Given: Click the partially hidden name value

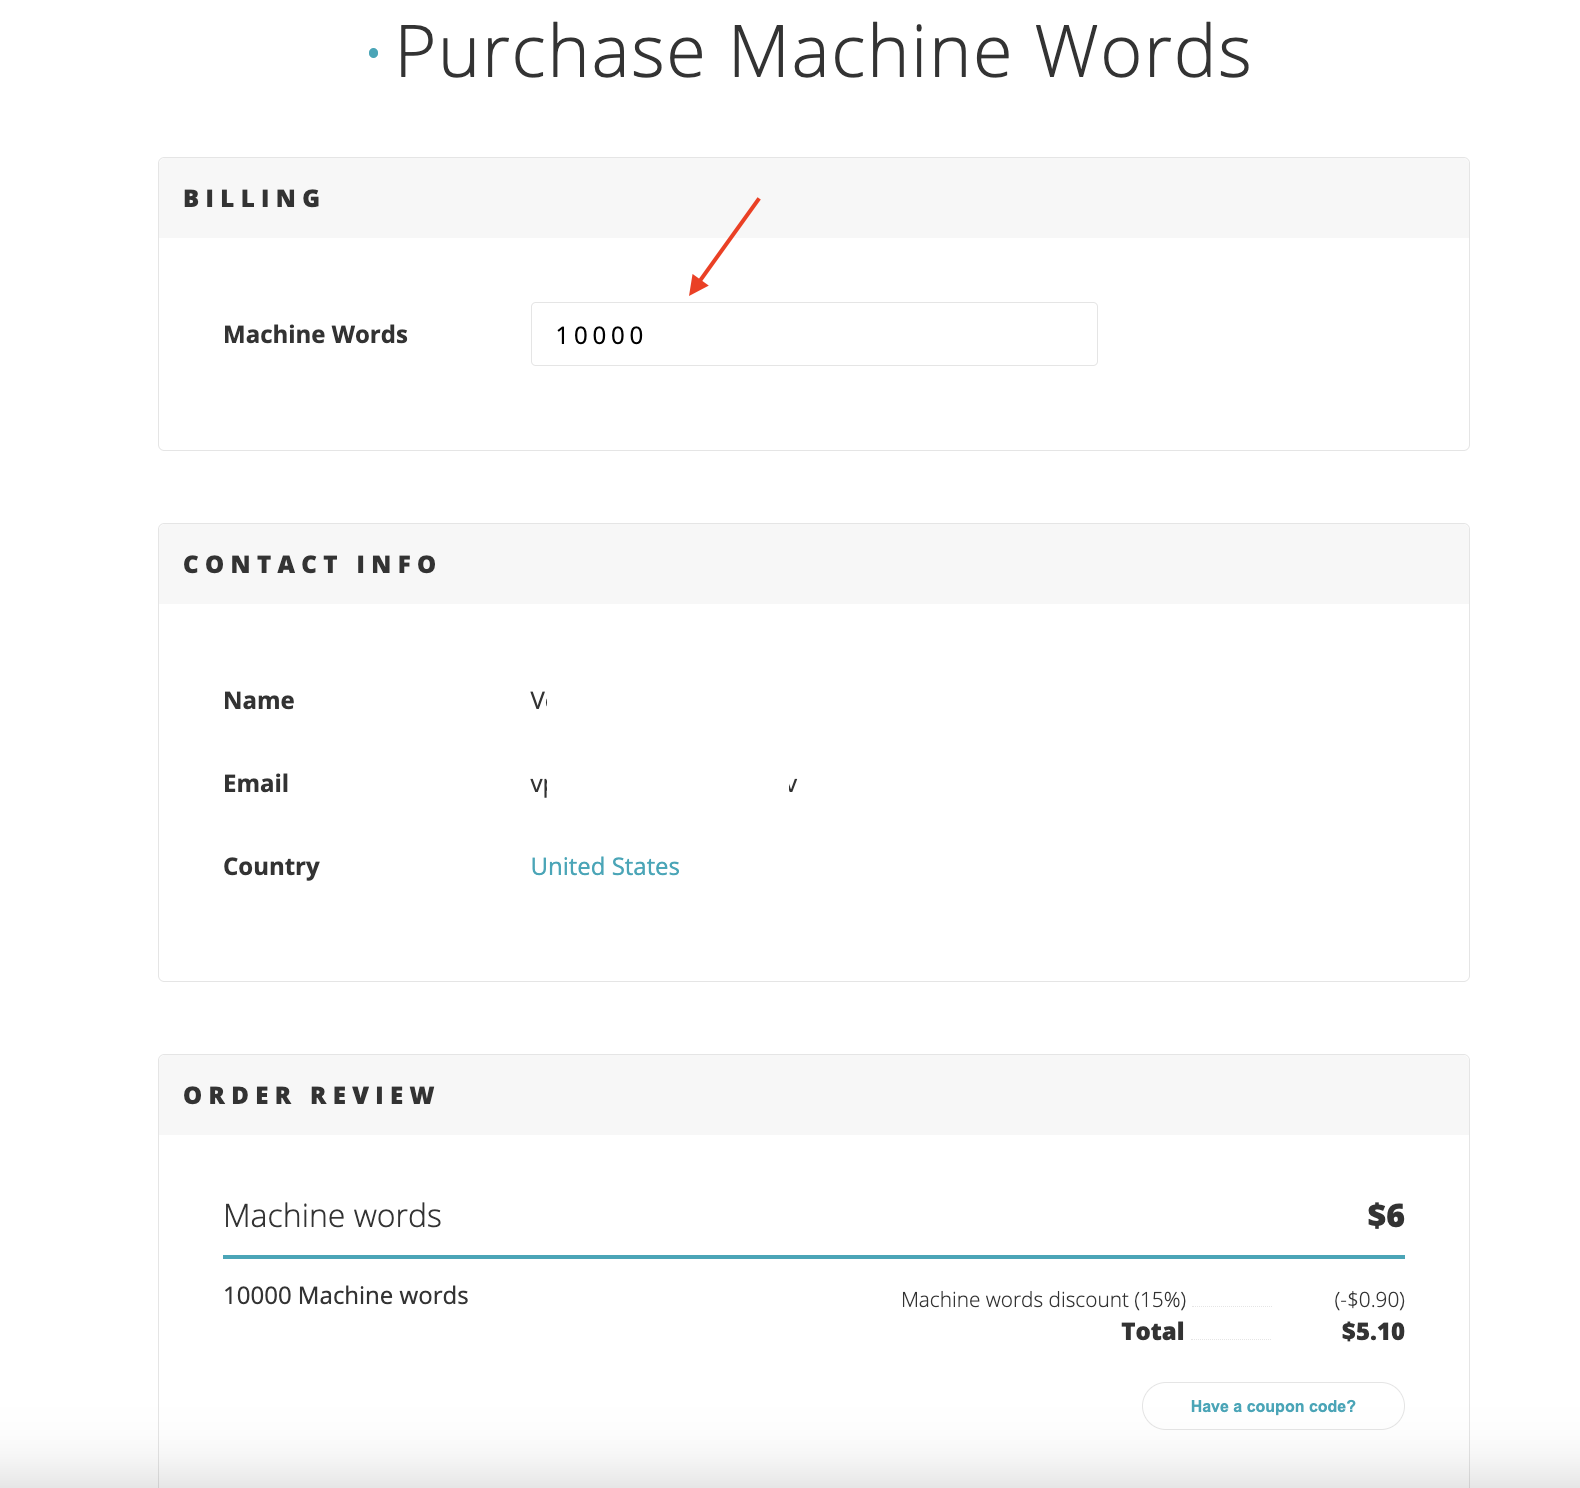Looking at the screenshot, I should coord(539,700).
